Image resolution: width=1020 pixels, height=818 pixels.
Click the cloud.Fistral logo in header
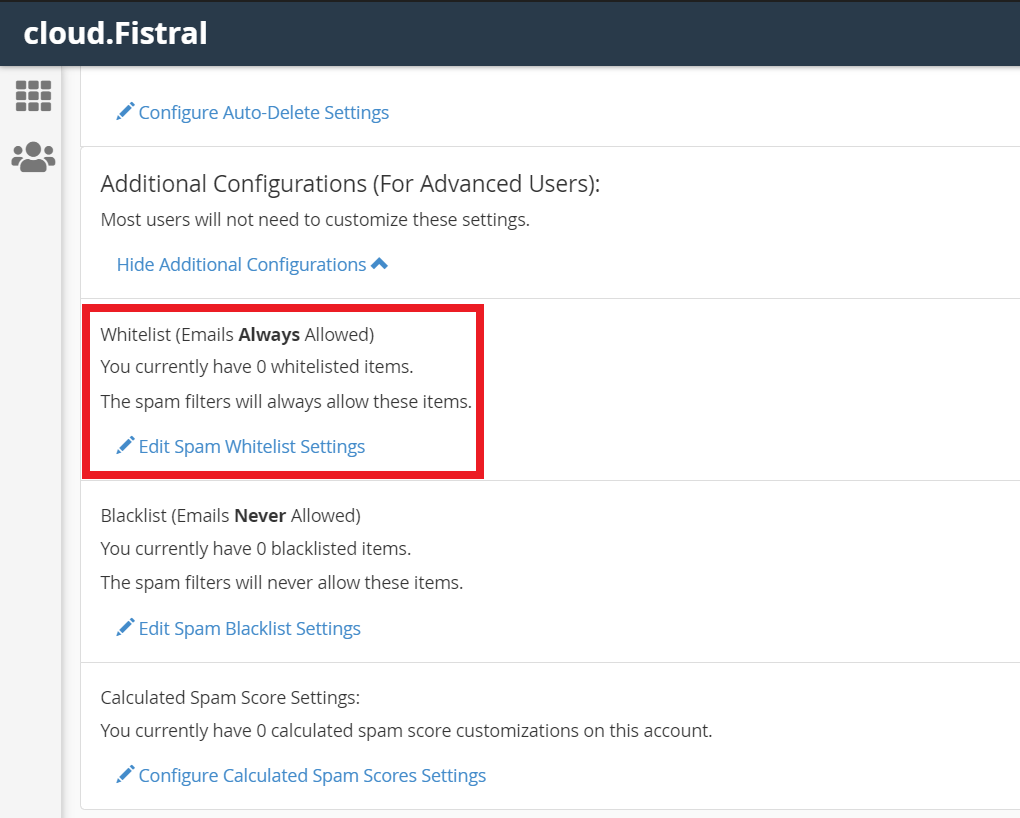(116, 33)
